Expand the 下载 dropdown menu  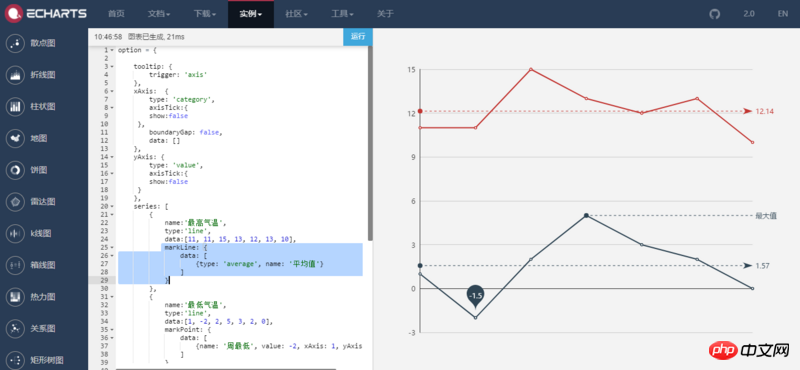click(x=205, y=14)
